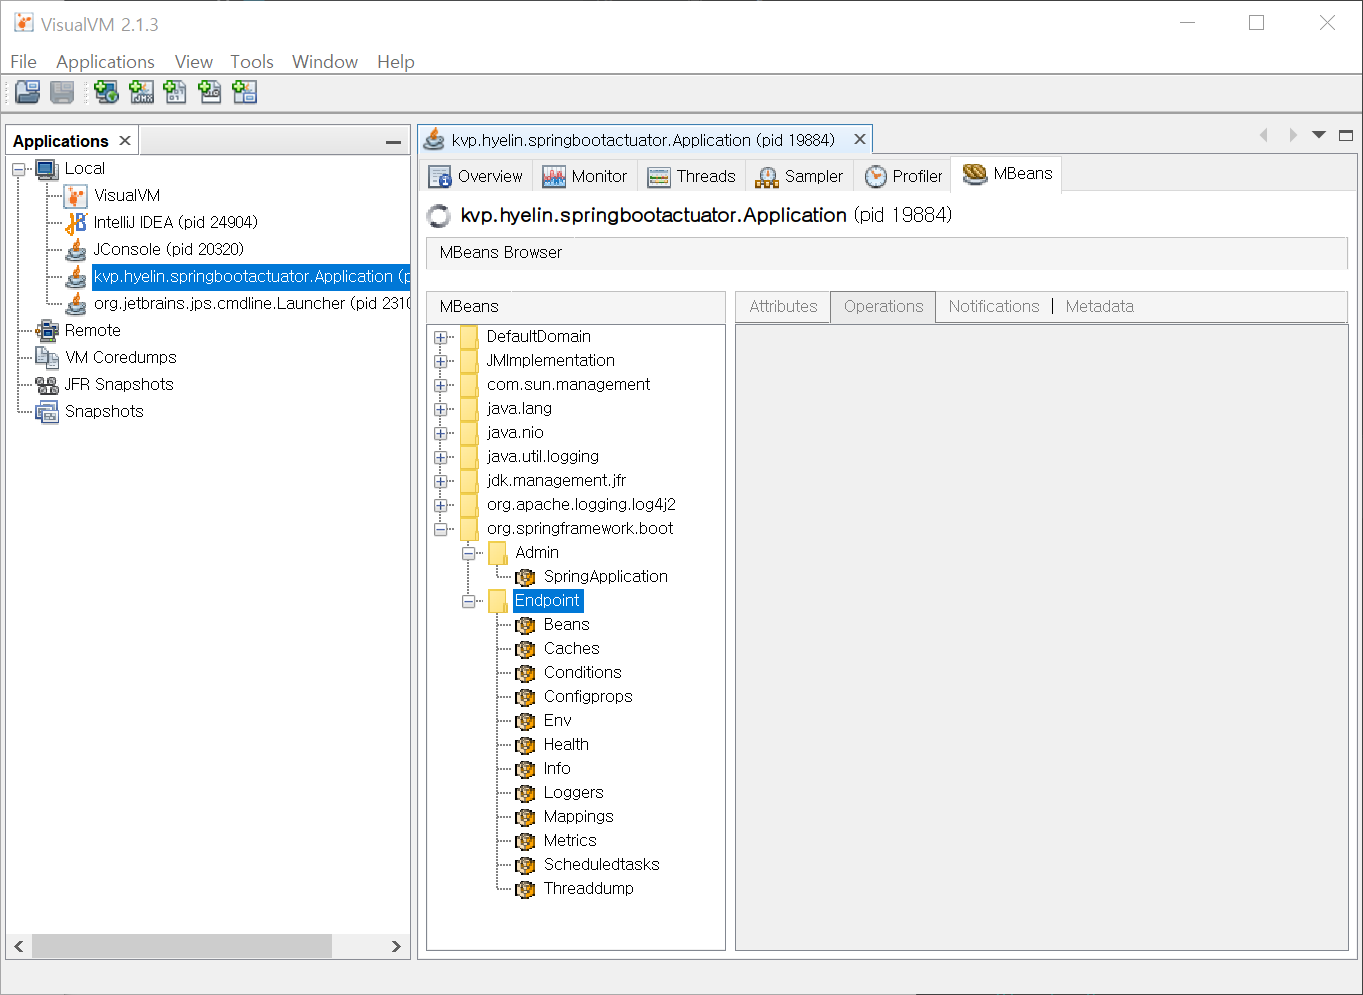
Task: Open the Operations tab
Action: (883, 307)
